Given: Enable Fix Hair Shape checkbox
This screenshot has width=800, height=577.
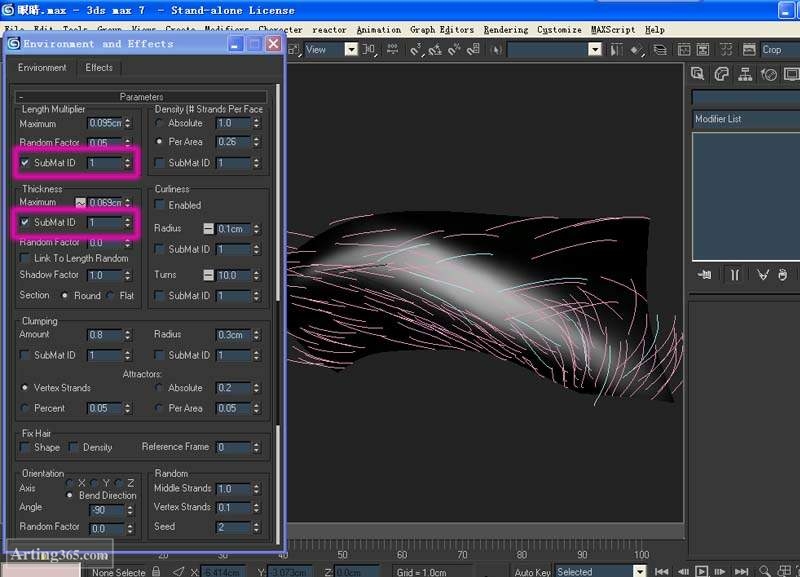Looking at the screenshot, I should point(24,447).
